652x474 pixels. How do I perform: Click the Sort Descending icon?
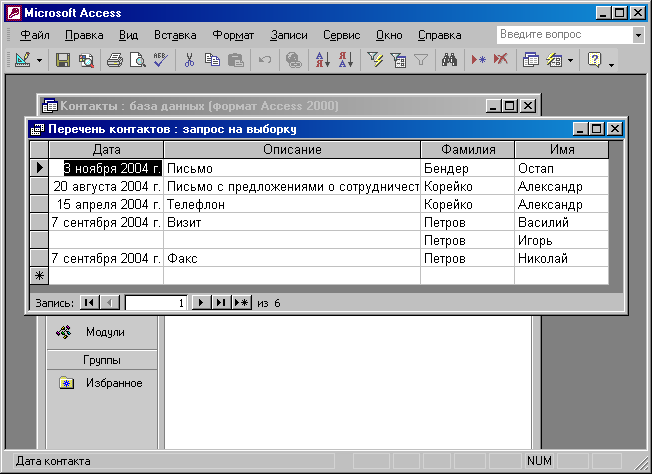coord(346,60)
